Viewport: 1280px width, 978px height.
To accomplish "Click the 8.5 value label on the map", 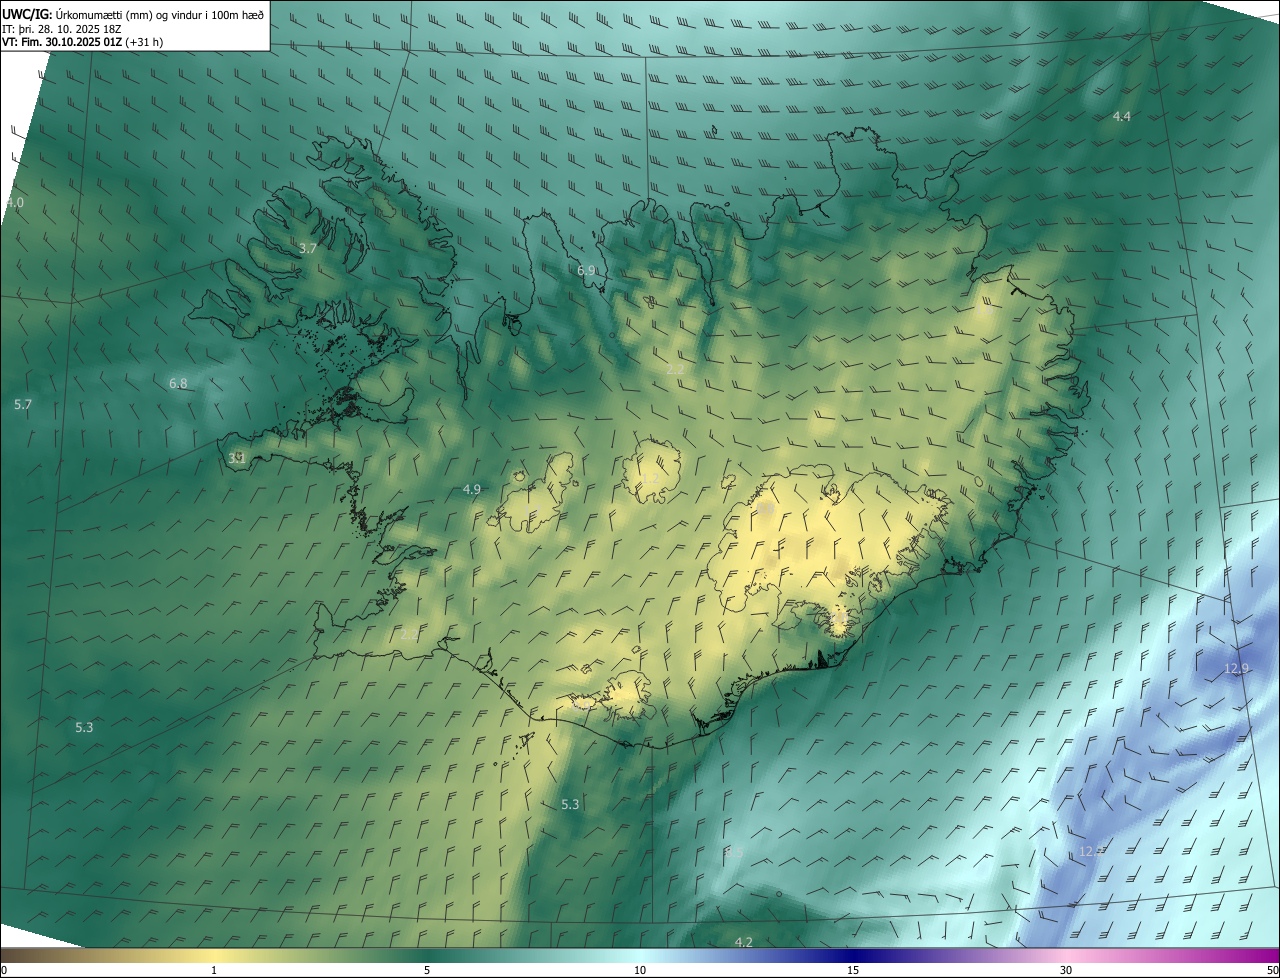I will [x=734, y=852].
